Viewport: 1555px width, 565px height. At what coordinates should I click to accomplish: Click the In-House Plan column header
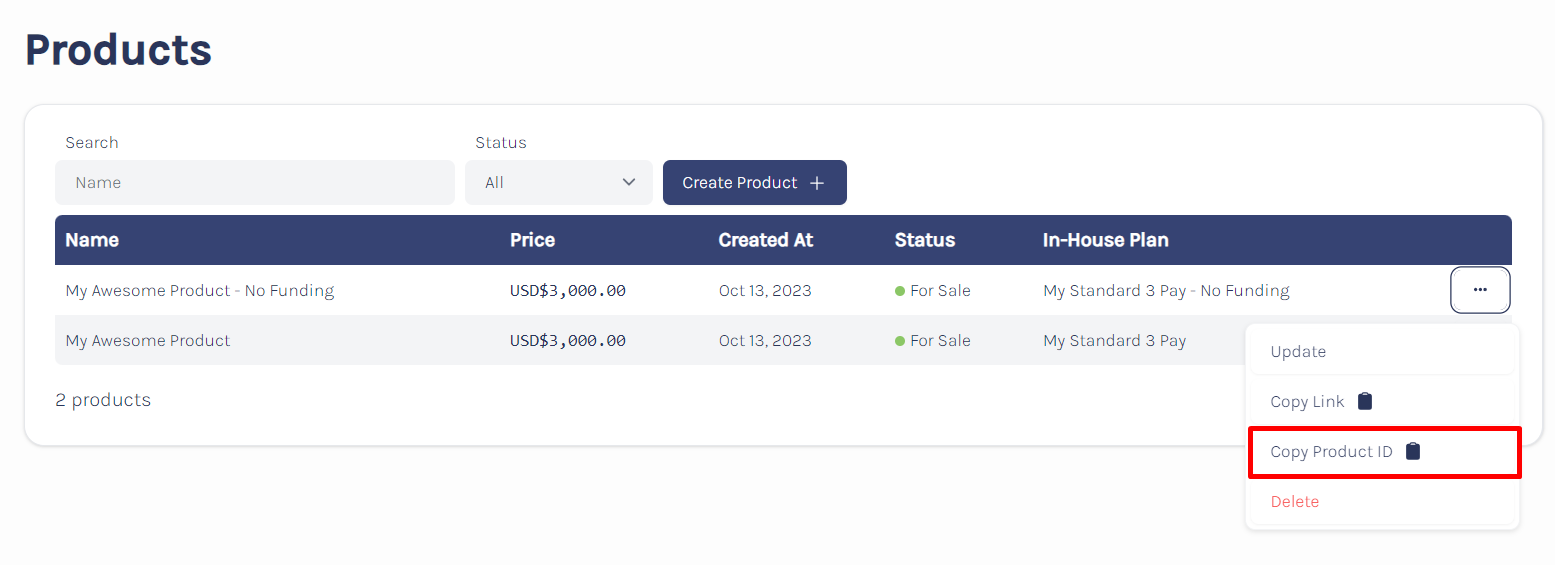[x=1106, y=240]
